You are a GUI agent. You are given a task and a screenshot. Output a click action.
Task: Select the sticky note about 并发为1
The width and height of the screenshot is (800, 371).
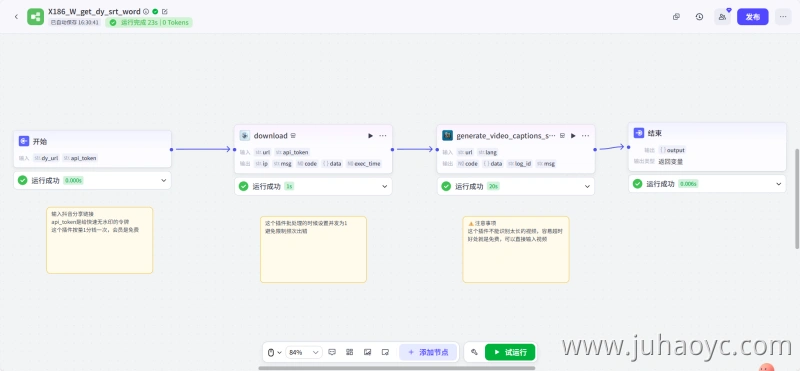(313, 250)
